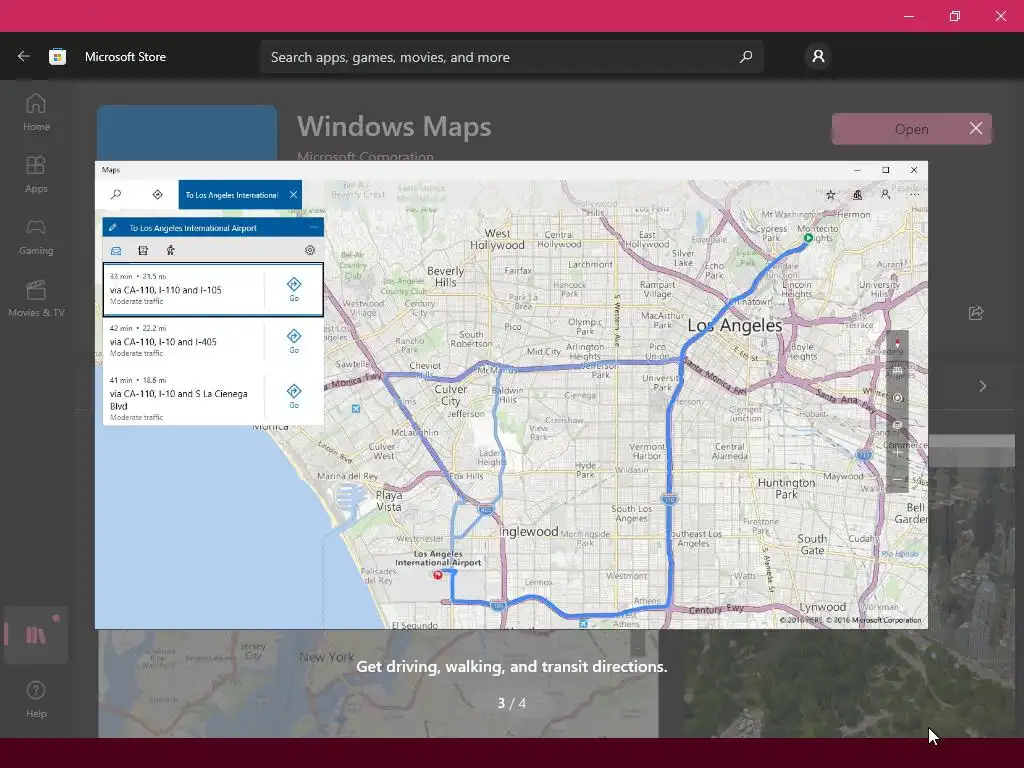The image size is (1024, 768).
Task: Click the pencil edit icon for destination
Action: pyautogui.click(x=113, y=227)
